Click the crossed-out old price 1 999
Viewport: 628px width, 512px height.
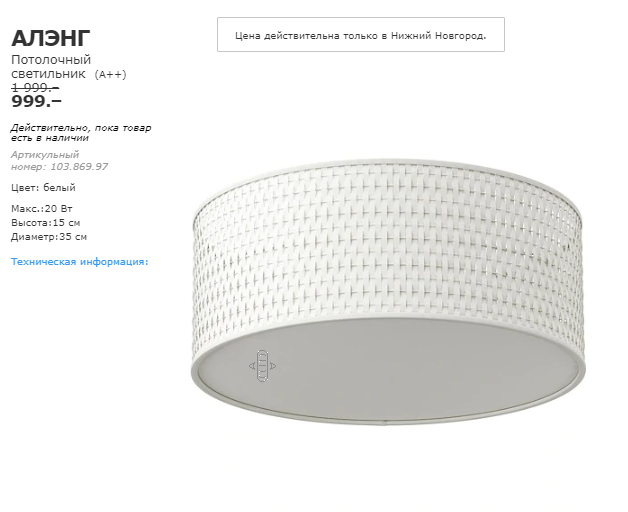click(35, 87)
